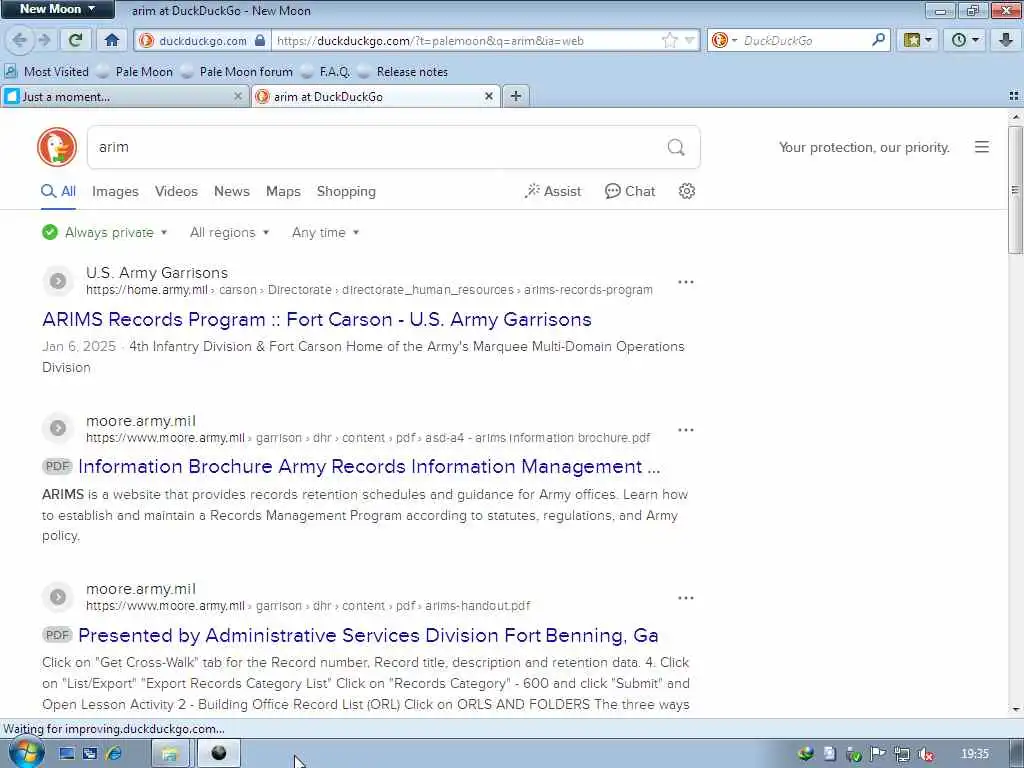The image size is (1024, 768).
Task: Open a new tab with plus button
Action: (516, 97)
